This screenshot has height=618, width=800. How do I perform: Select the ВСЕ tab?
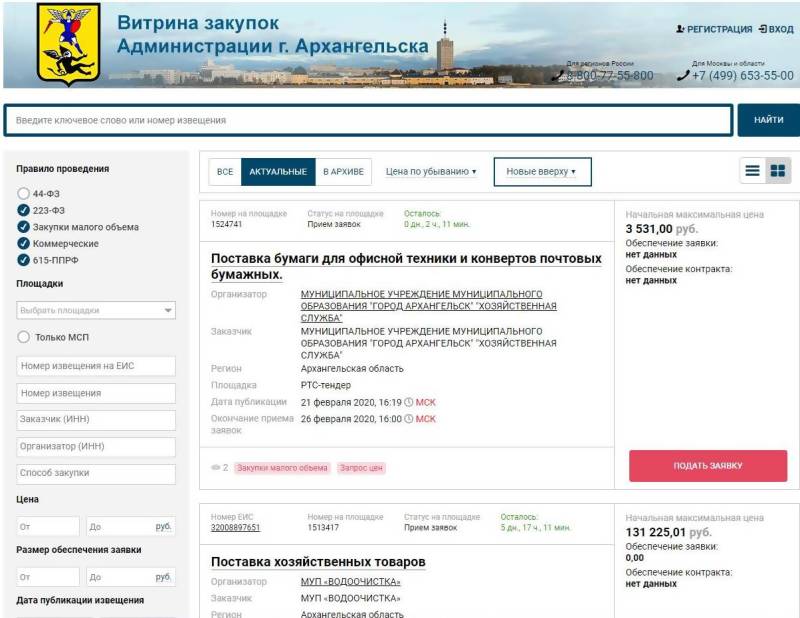coord(225,172)
